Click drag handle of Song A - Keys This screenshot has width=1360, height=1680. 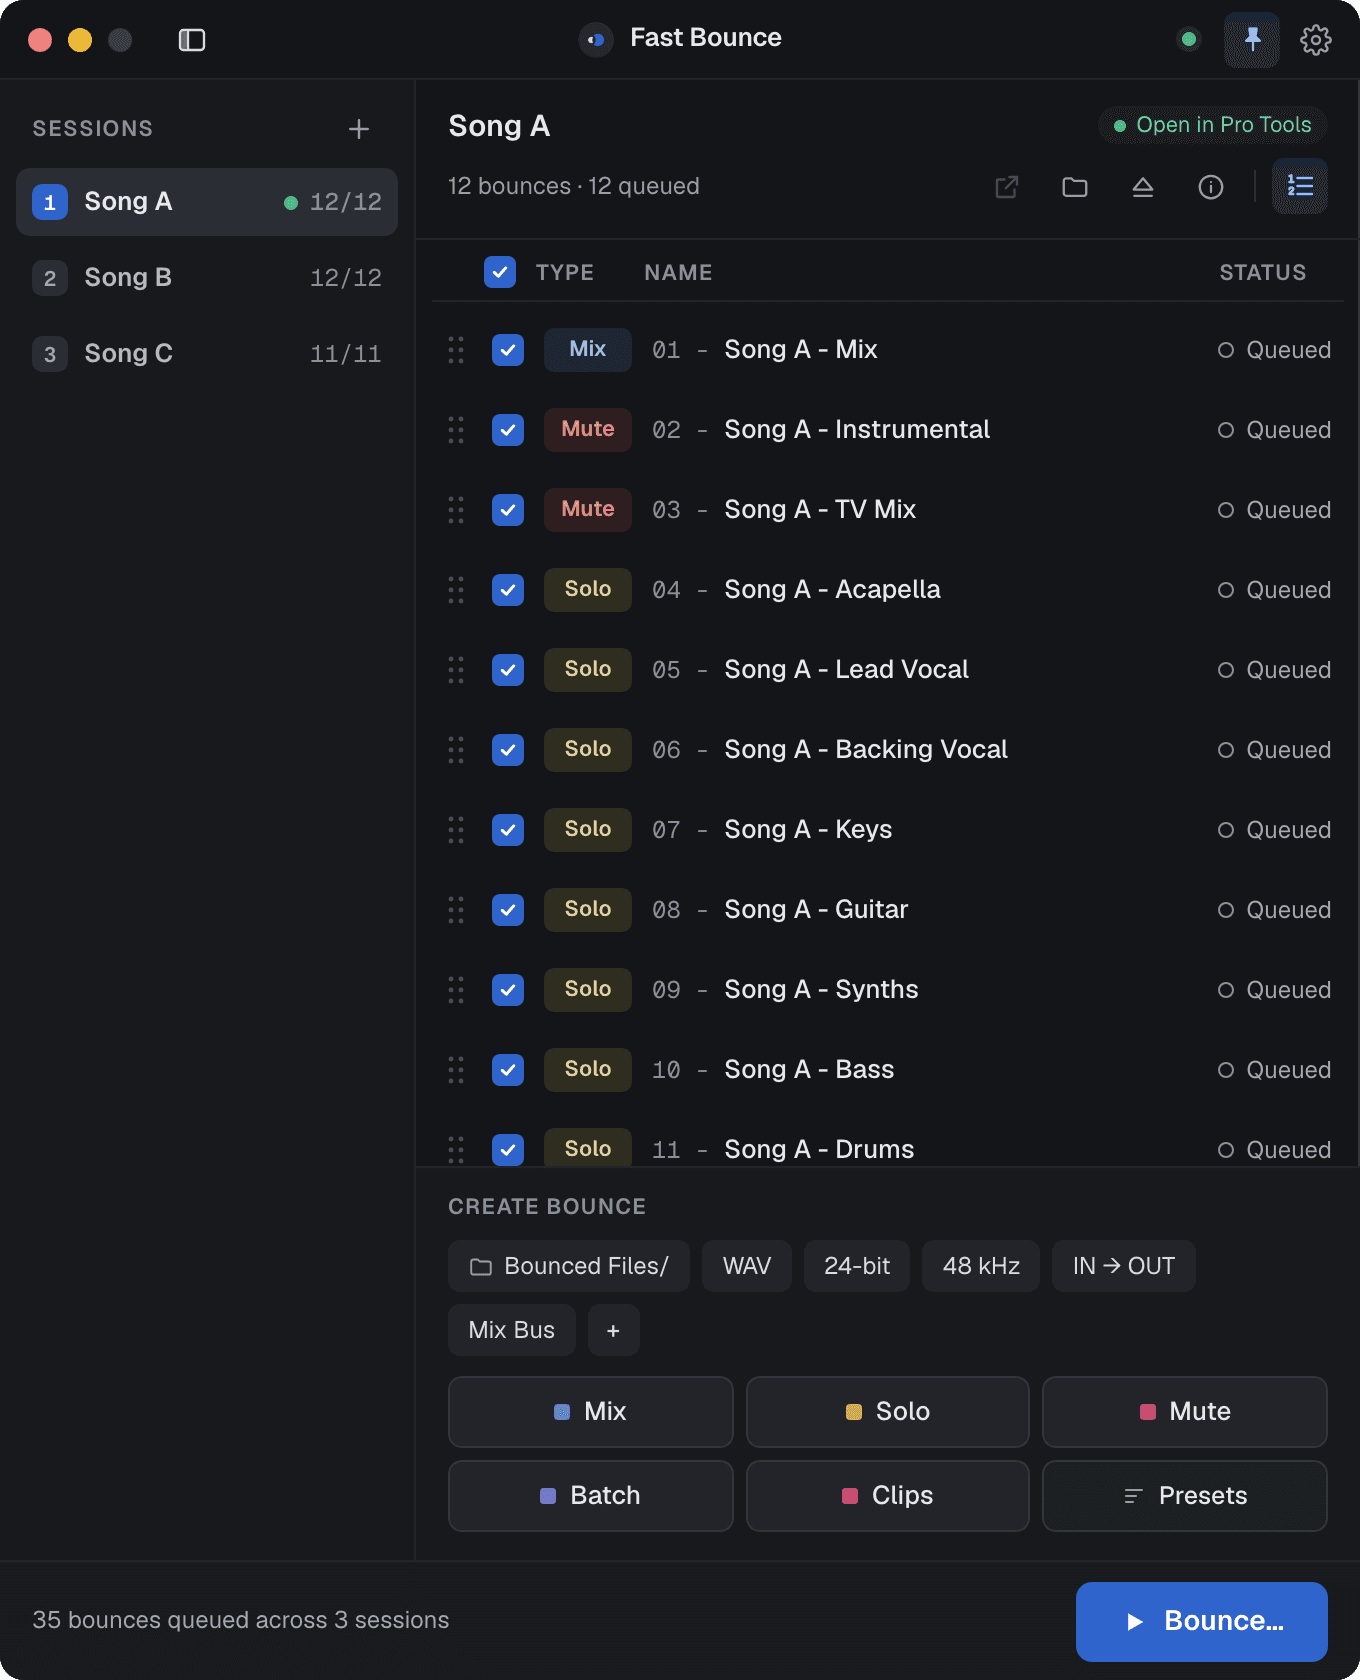[x=456, y=830]
